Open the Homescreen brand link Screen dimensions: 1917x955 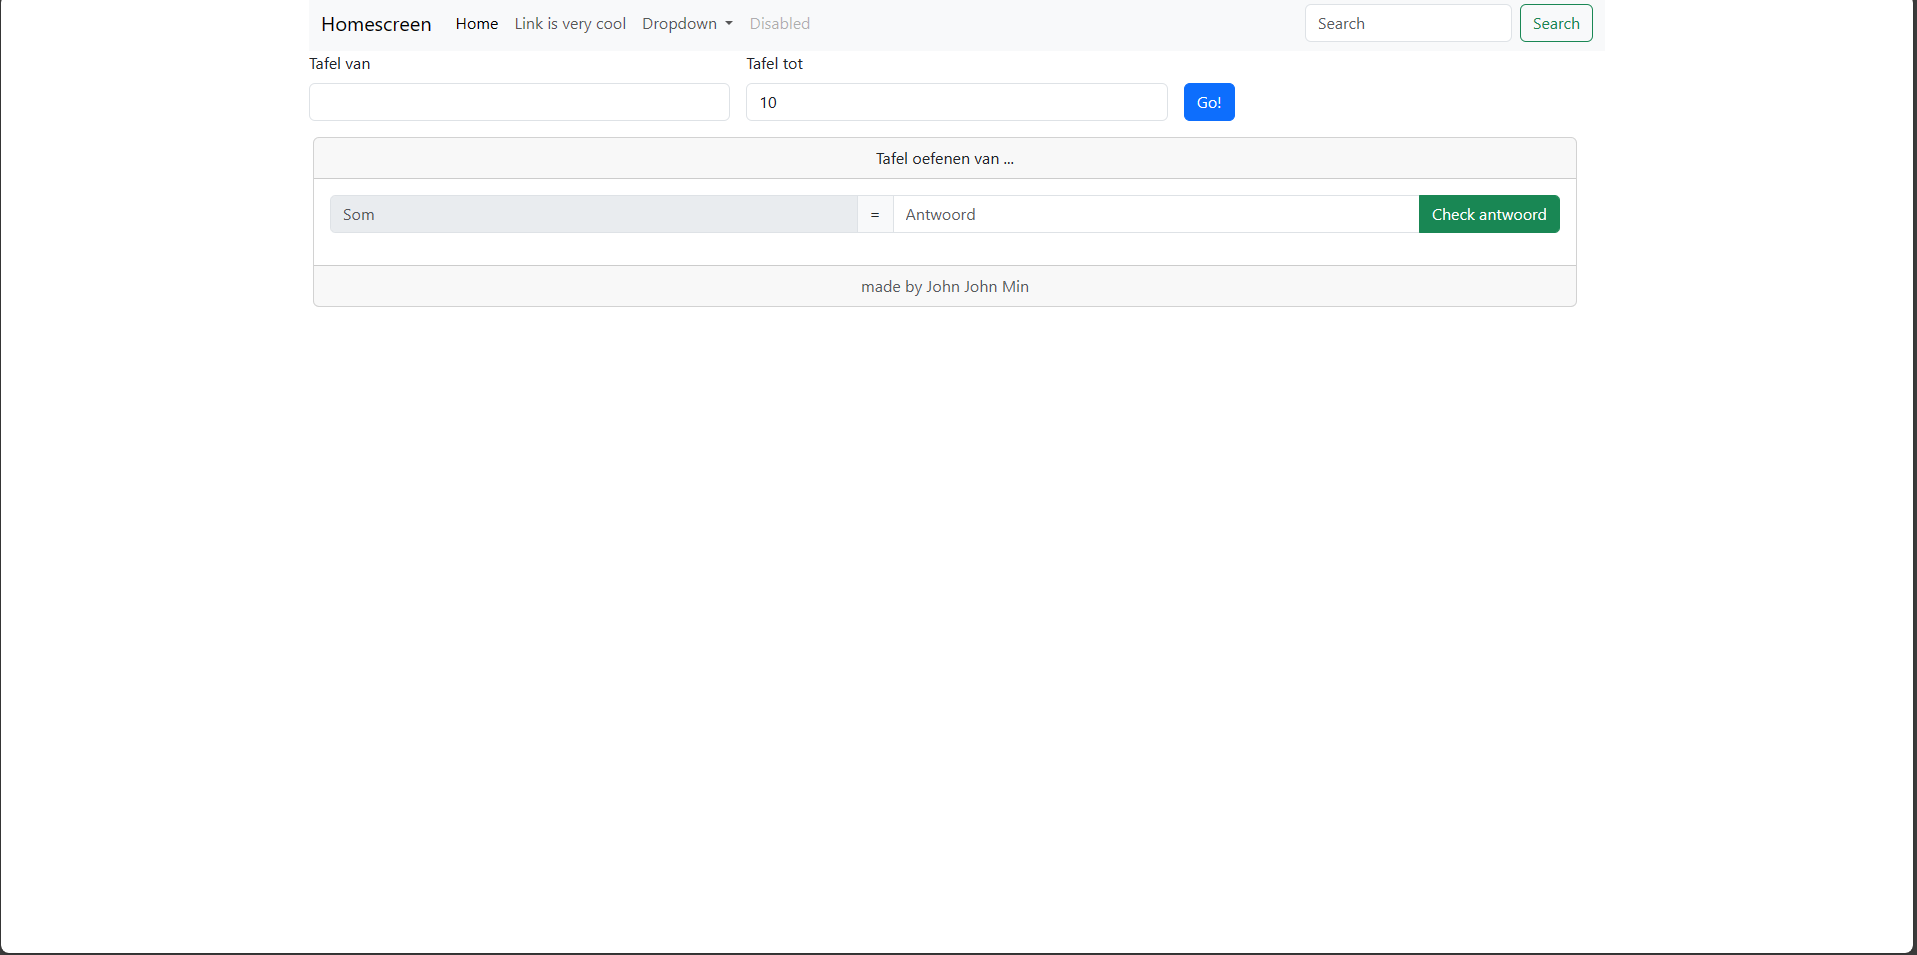(376, 24)
